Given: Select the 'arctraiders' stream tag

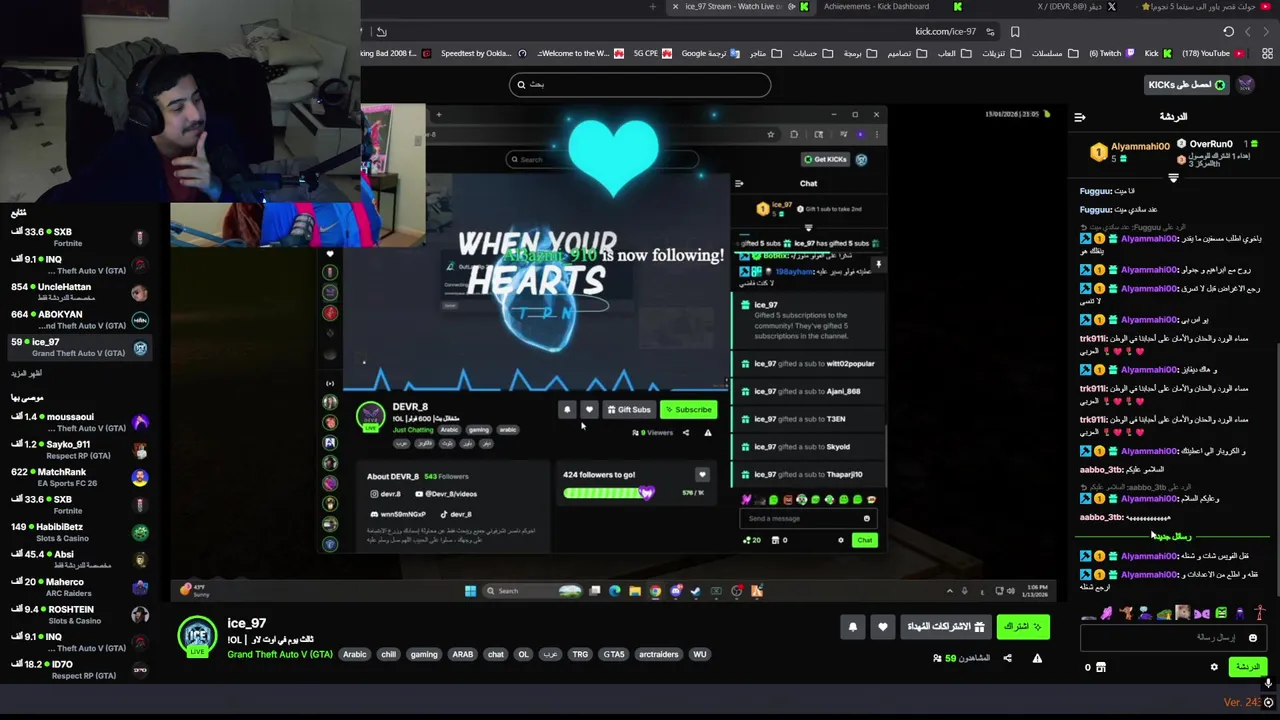Looking at the screenshot, I should [x=658, y=654].
